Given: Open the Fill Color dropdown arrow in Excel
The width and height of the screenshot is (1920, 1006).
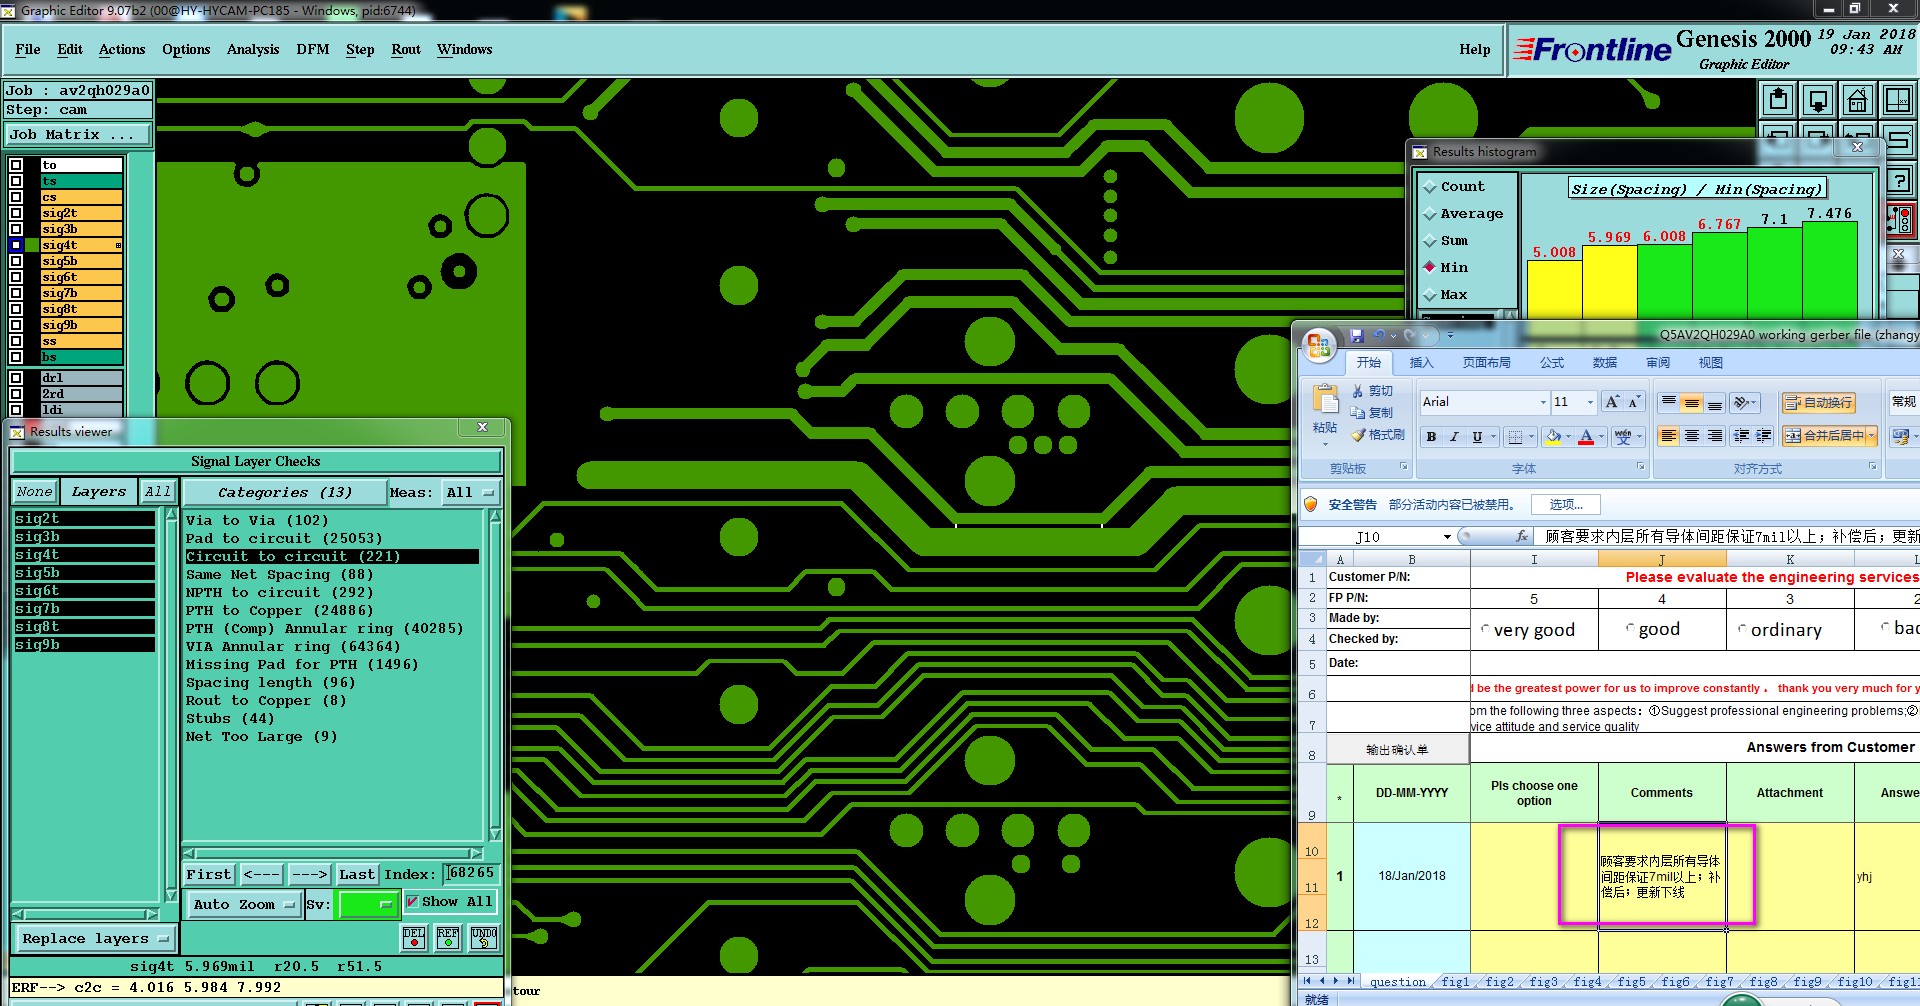Looking at the screenshot, I should pos(1568,437).
